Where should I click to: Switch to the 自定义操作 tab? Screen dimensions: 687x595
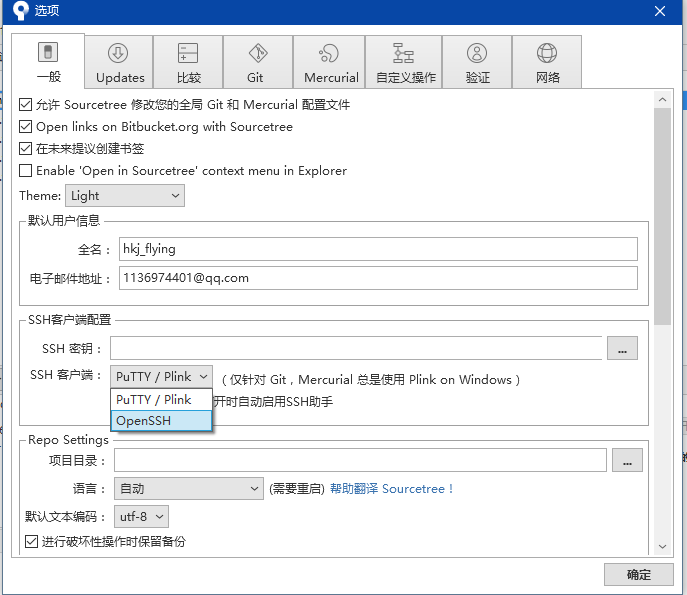pyautogui.click(x=404, y=62)
